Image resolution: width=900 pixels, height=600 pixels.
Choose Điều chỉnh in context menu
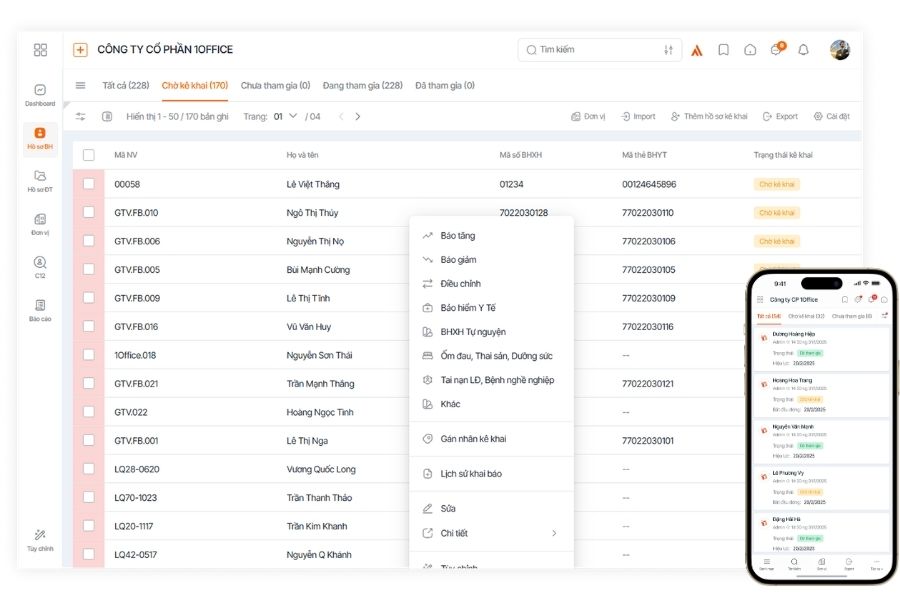click(491, 284)
